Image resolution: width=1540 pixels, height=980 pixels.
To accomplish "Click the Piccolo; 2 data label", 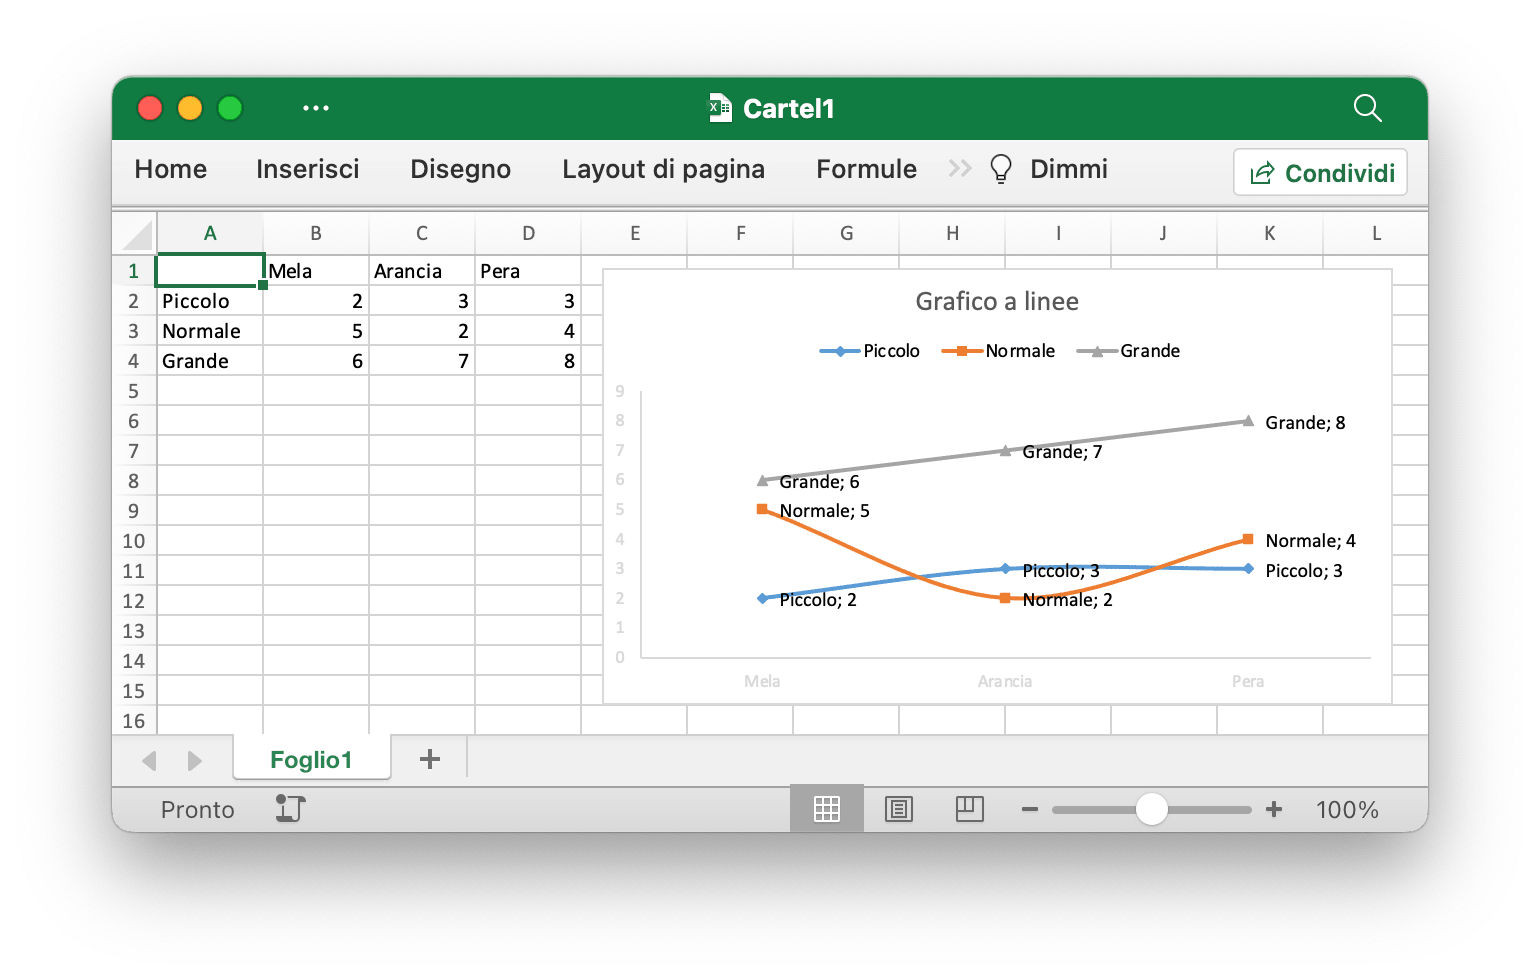I will coord(818,600).
